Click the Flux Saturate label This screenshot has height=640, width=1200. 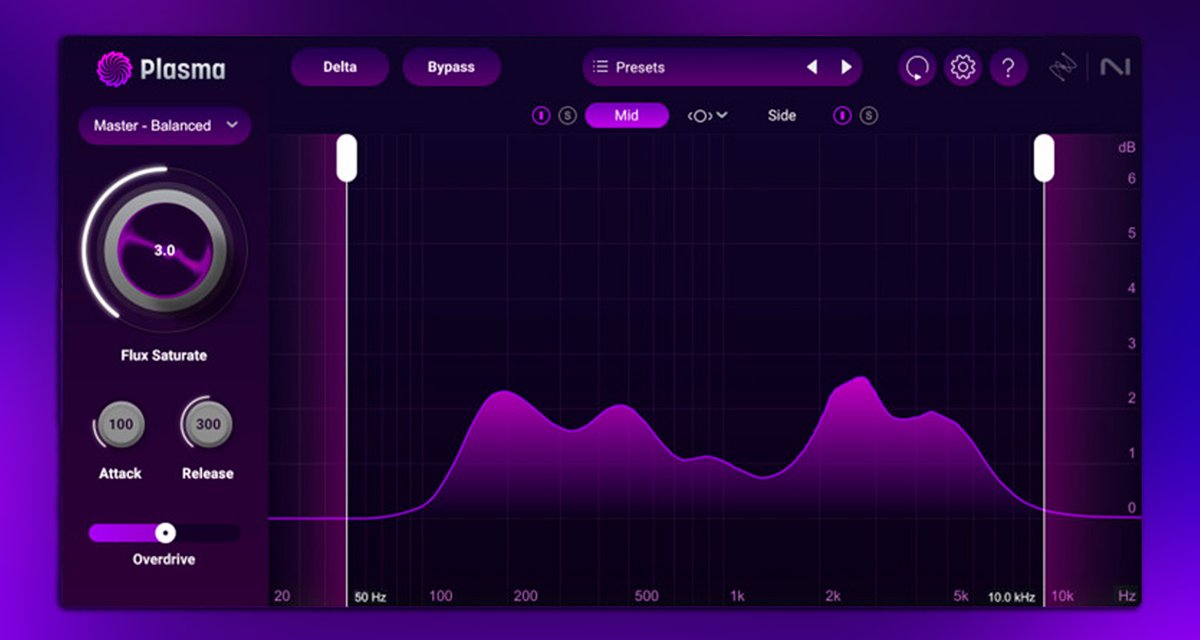[x=164, y=356]
